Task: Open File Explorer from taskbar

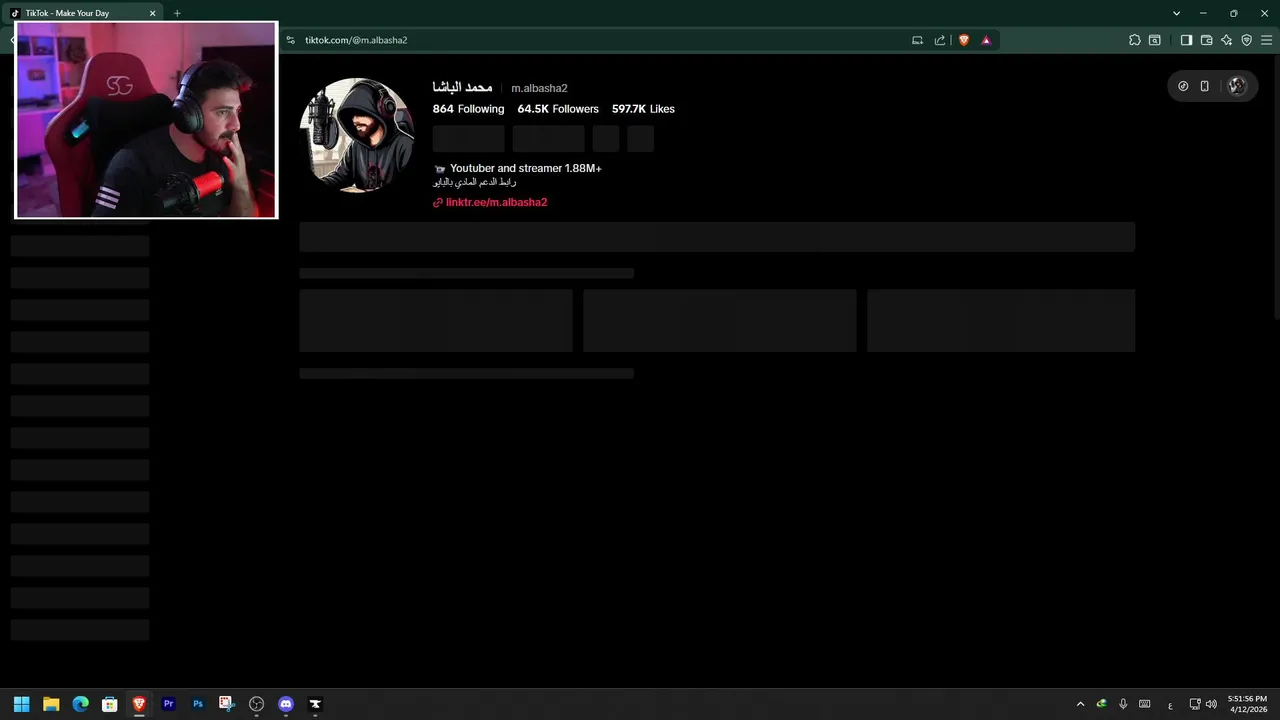Action: pos(51,704)
